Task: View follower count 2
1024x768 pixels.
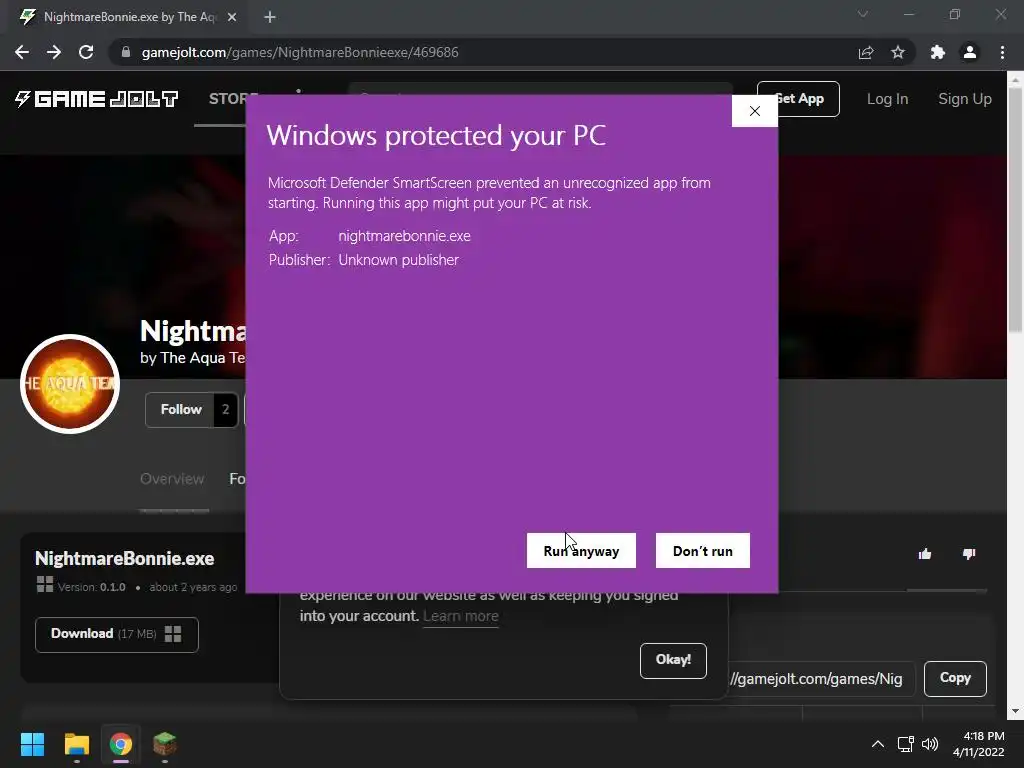Action: pyautogui.click(x=225, y=409)
